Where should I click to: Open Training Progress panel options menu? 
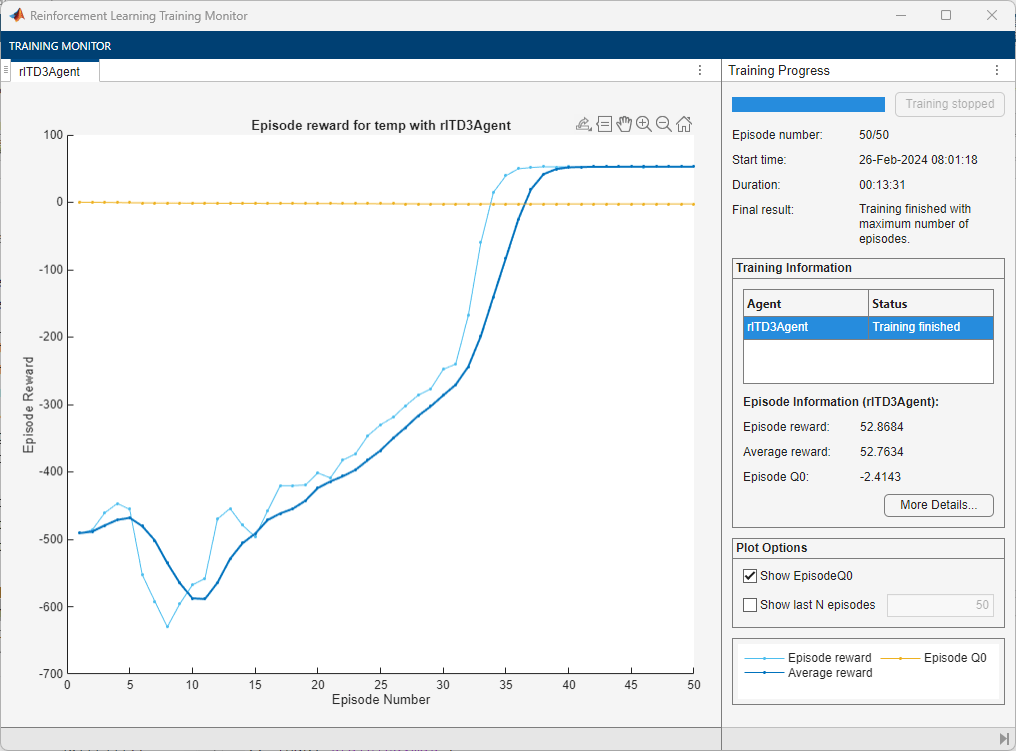996,71
